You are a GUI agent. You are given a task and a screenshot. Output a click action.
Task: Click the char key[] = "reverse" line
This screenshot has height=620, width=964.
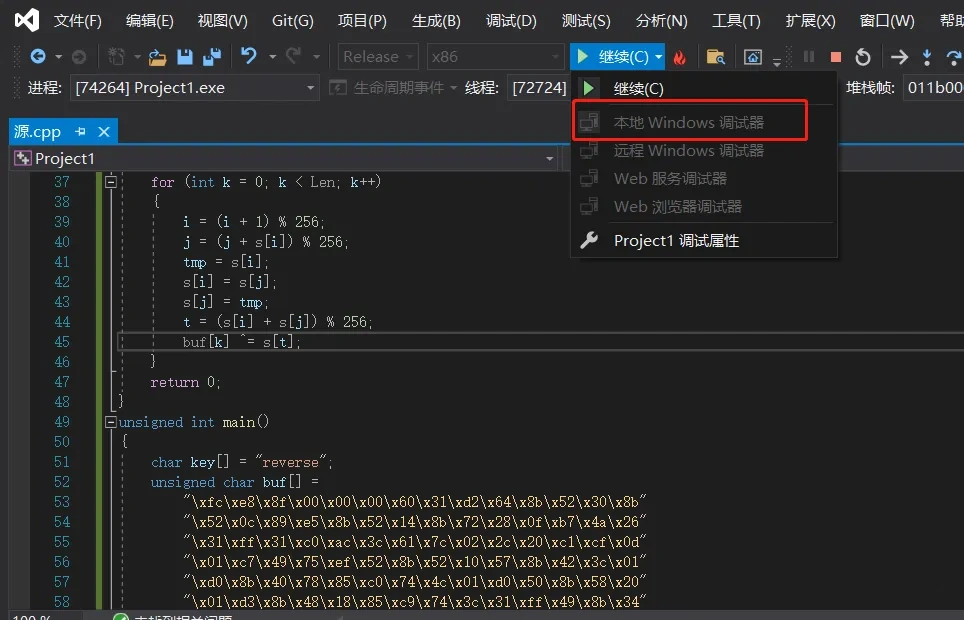tap(242, 462)
